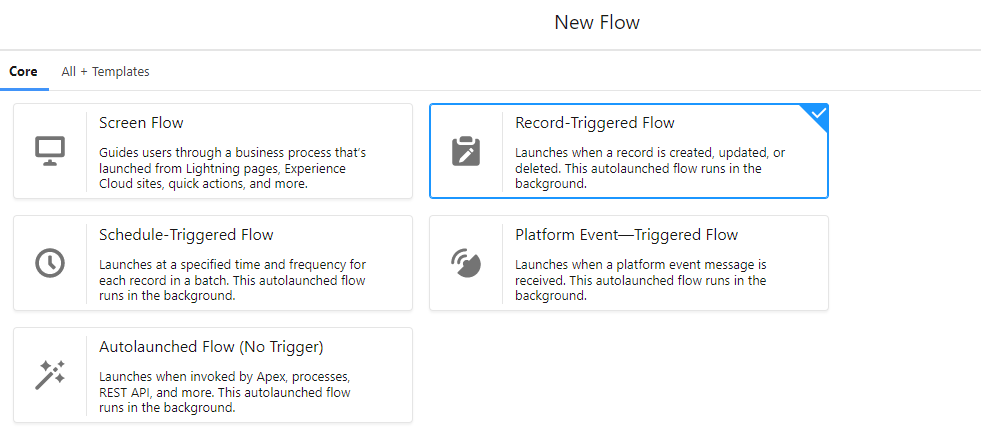
Task: Click the Autolaunched Flow description text
Action: coord(225,392)
